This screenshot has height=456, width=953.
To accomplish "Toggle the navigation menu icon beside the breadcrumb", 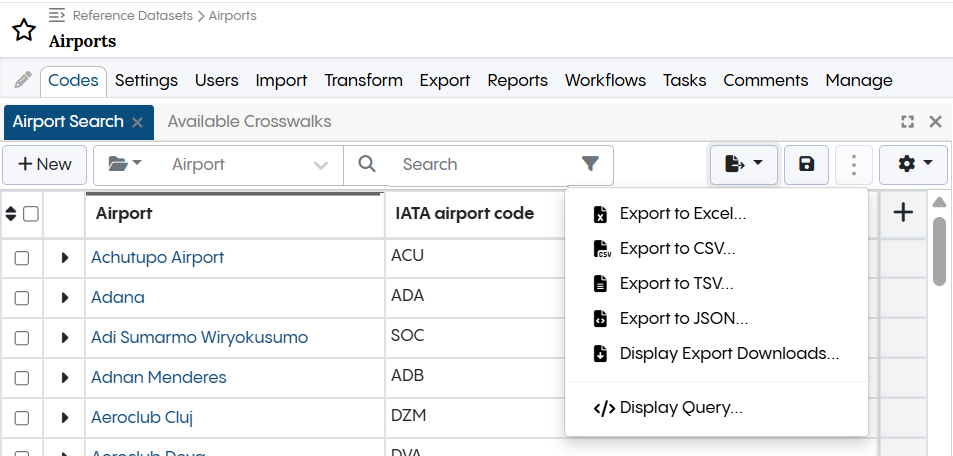I will tap(57, 15).
